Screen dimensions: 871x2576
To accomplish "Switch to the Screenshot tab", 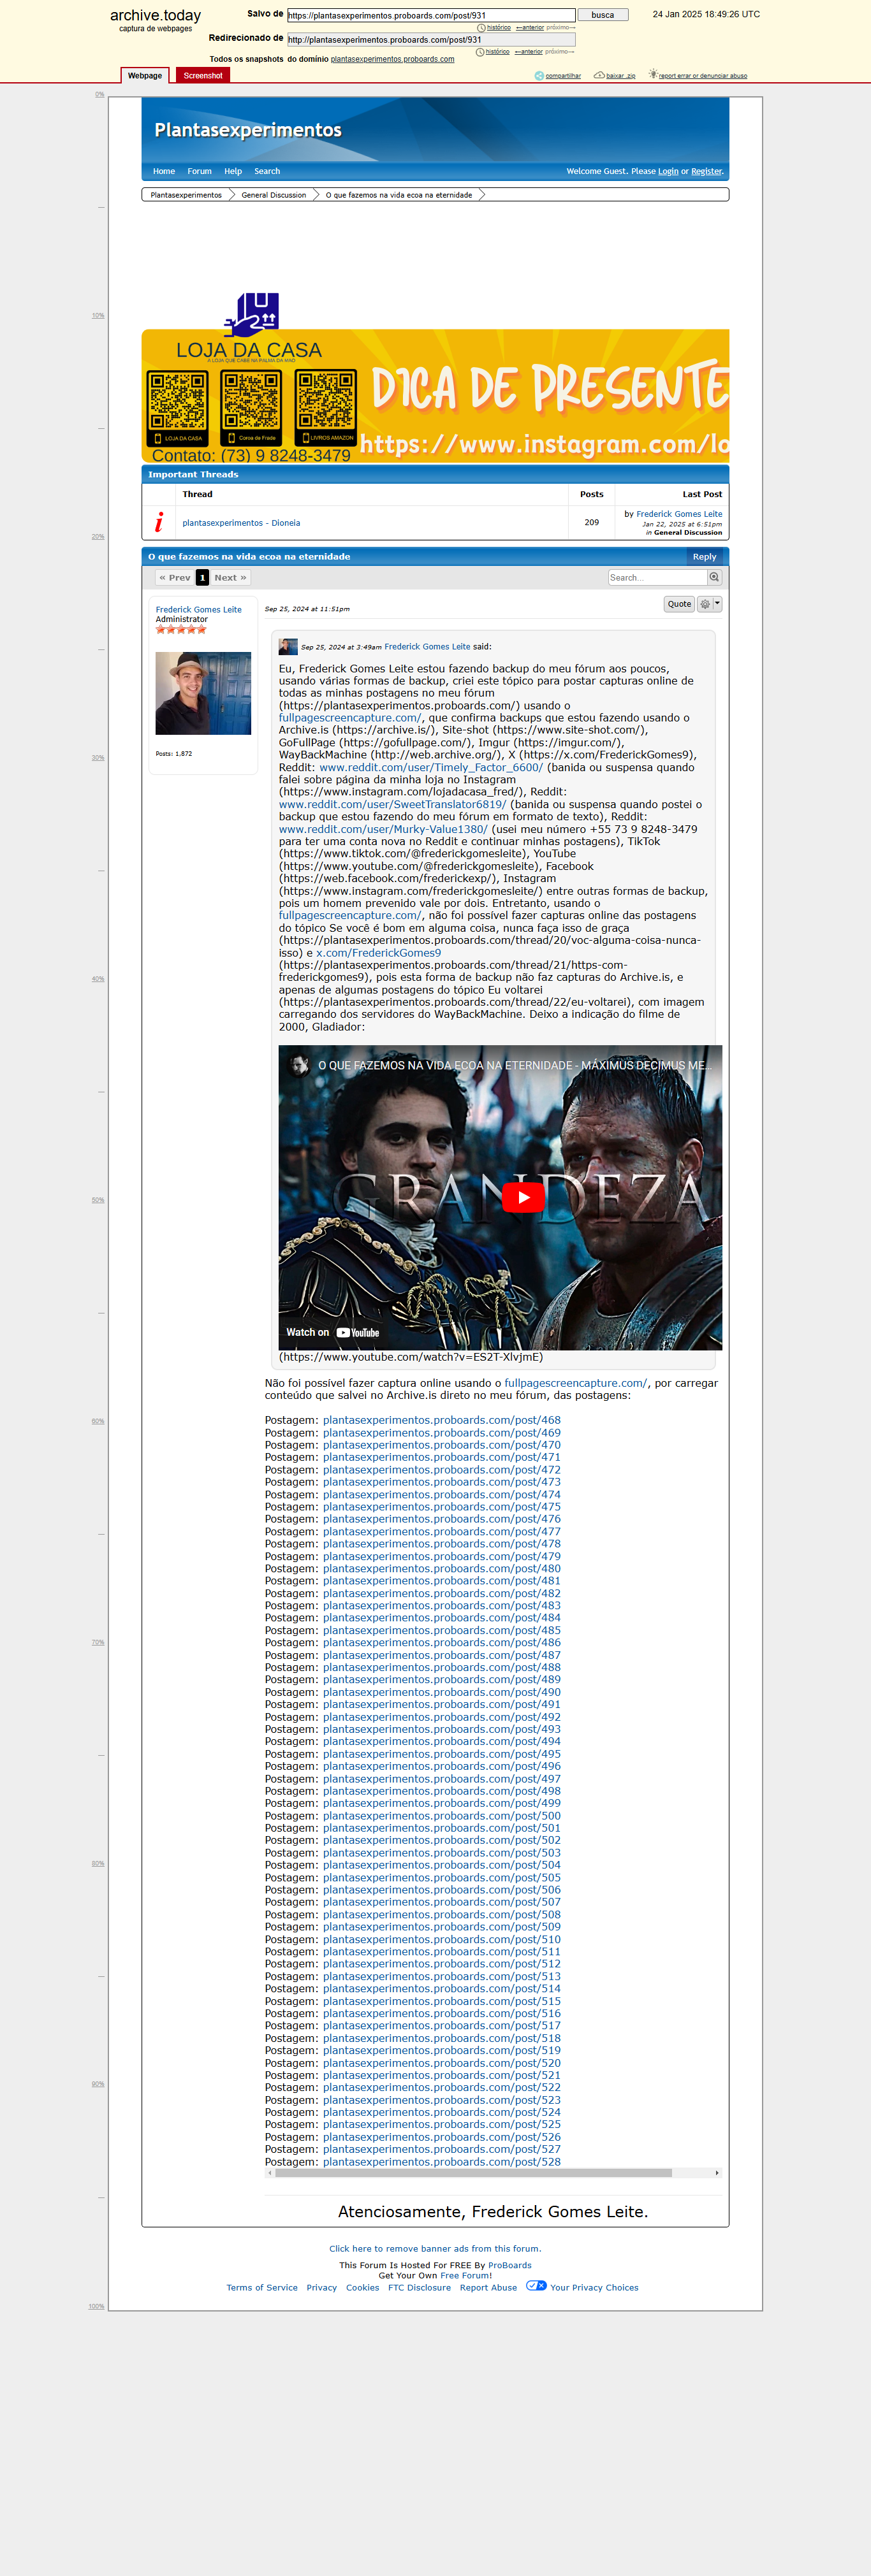I will pos(203,76).
